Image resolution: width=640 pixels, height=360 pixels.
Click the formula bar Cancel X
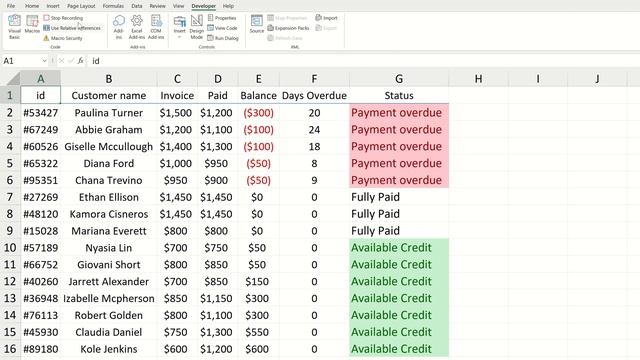(x=61, y=61)
